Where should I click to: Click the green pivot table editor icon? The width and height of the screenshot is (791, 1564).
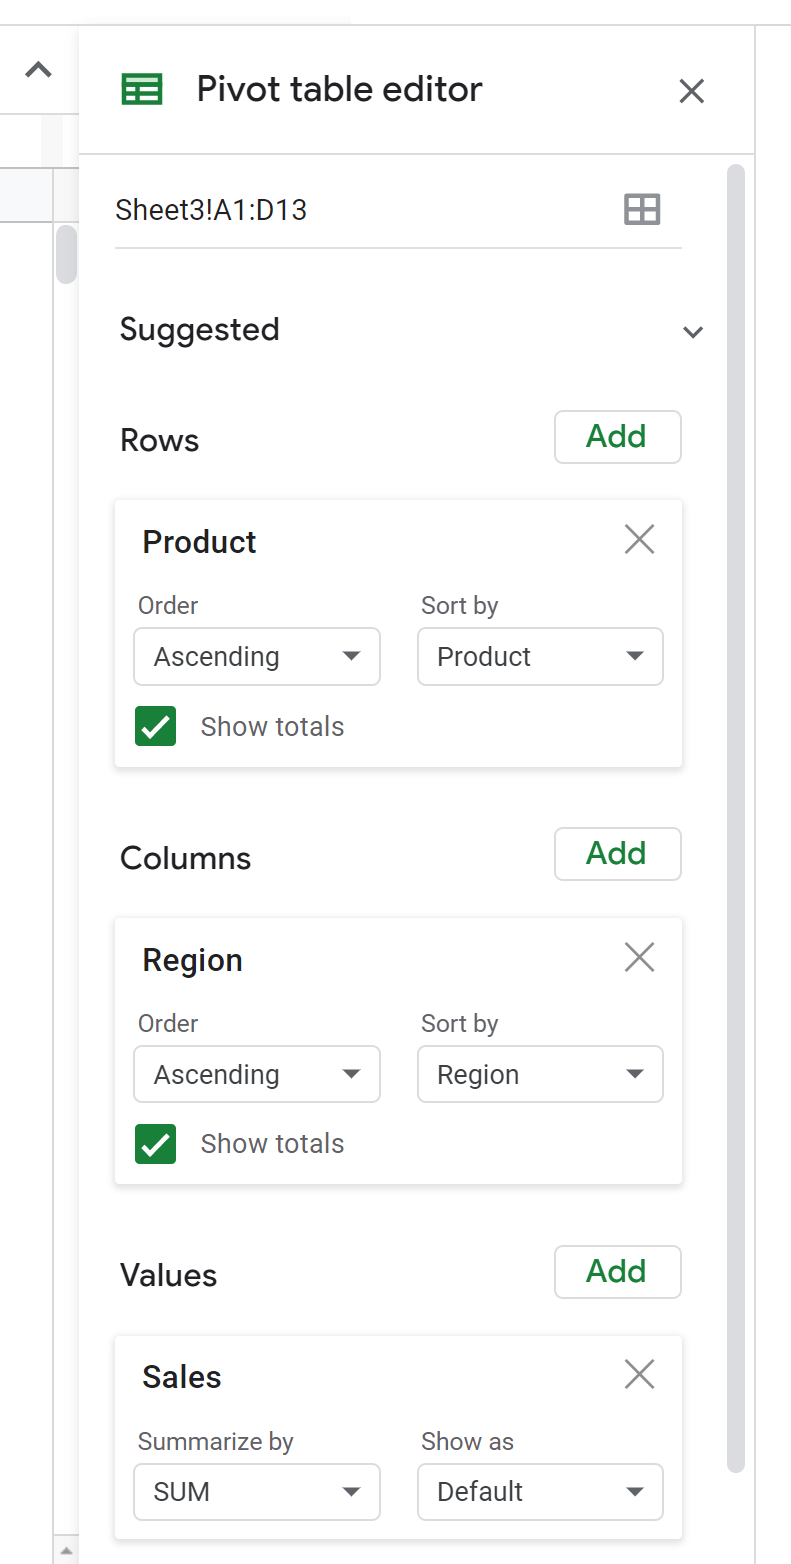pyautogui.click(x=141, y=90)
